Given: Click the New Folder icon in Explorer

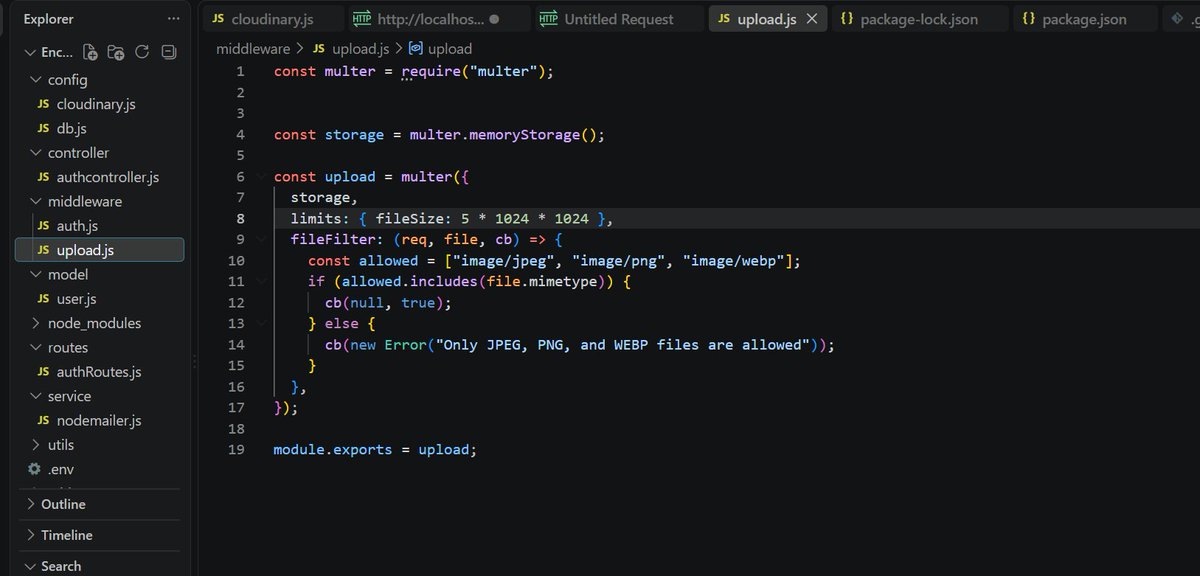Looking at the screenshot, I should pyautogui.click(x=116, y=52).
